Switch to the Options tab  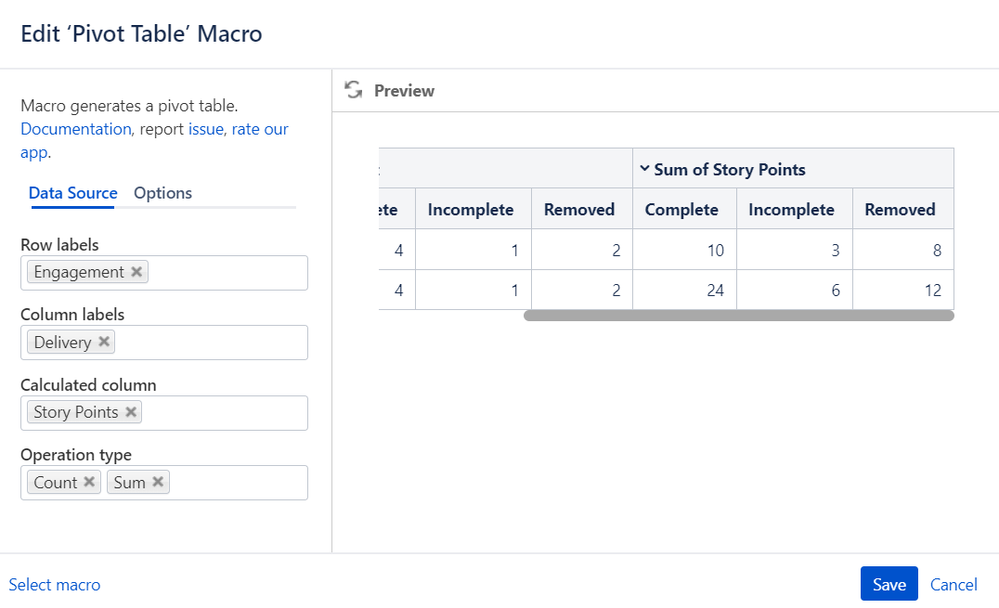pyautogui.click(x=163, y=193)
